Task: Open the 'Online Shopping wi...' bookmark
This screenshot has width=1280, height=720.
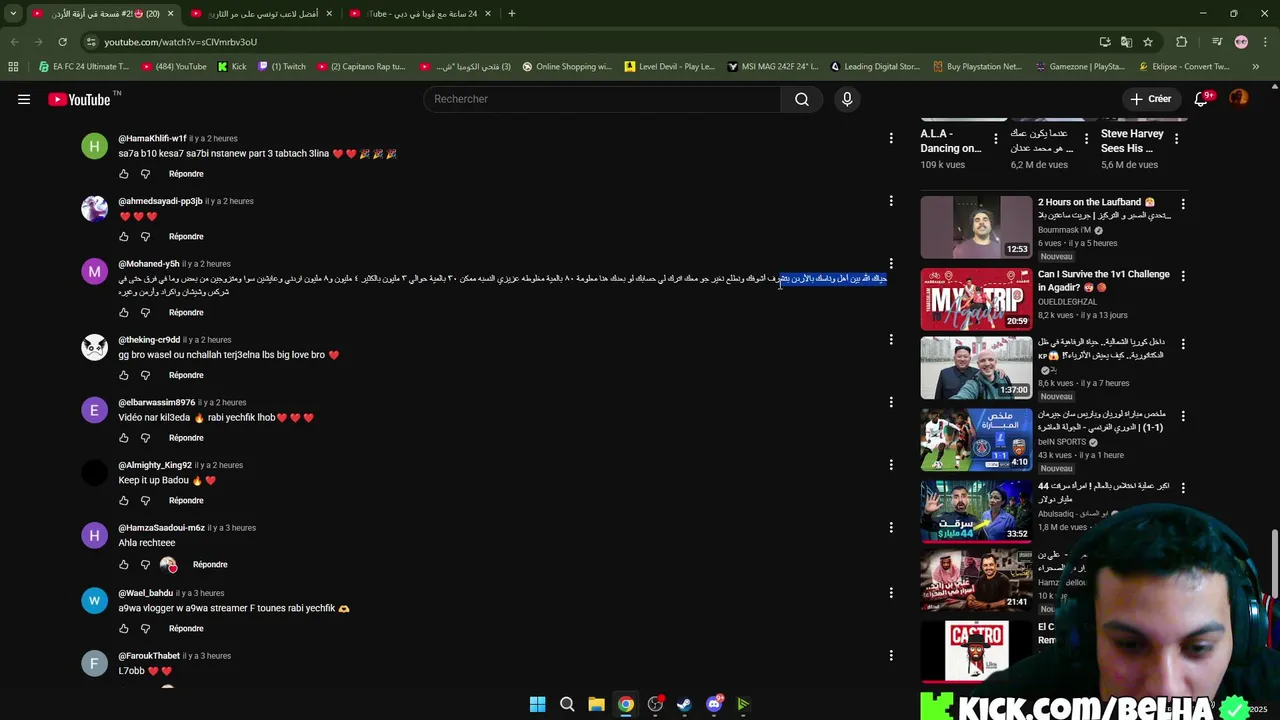Action: pos(566,67)
